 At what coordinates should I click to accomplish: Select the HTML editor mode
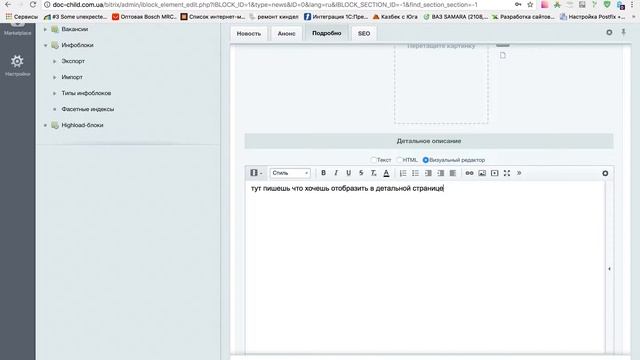point(407,160)
